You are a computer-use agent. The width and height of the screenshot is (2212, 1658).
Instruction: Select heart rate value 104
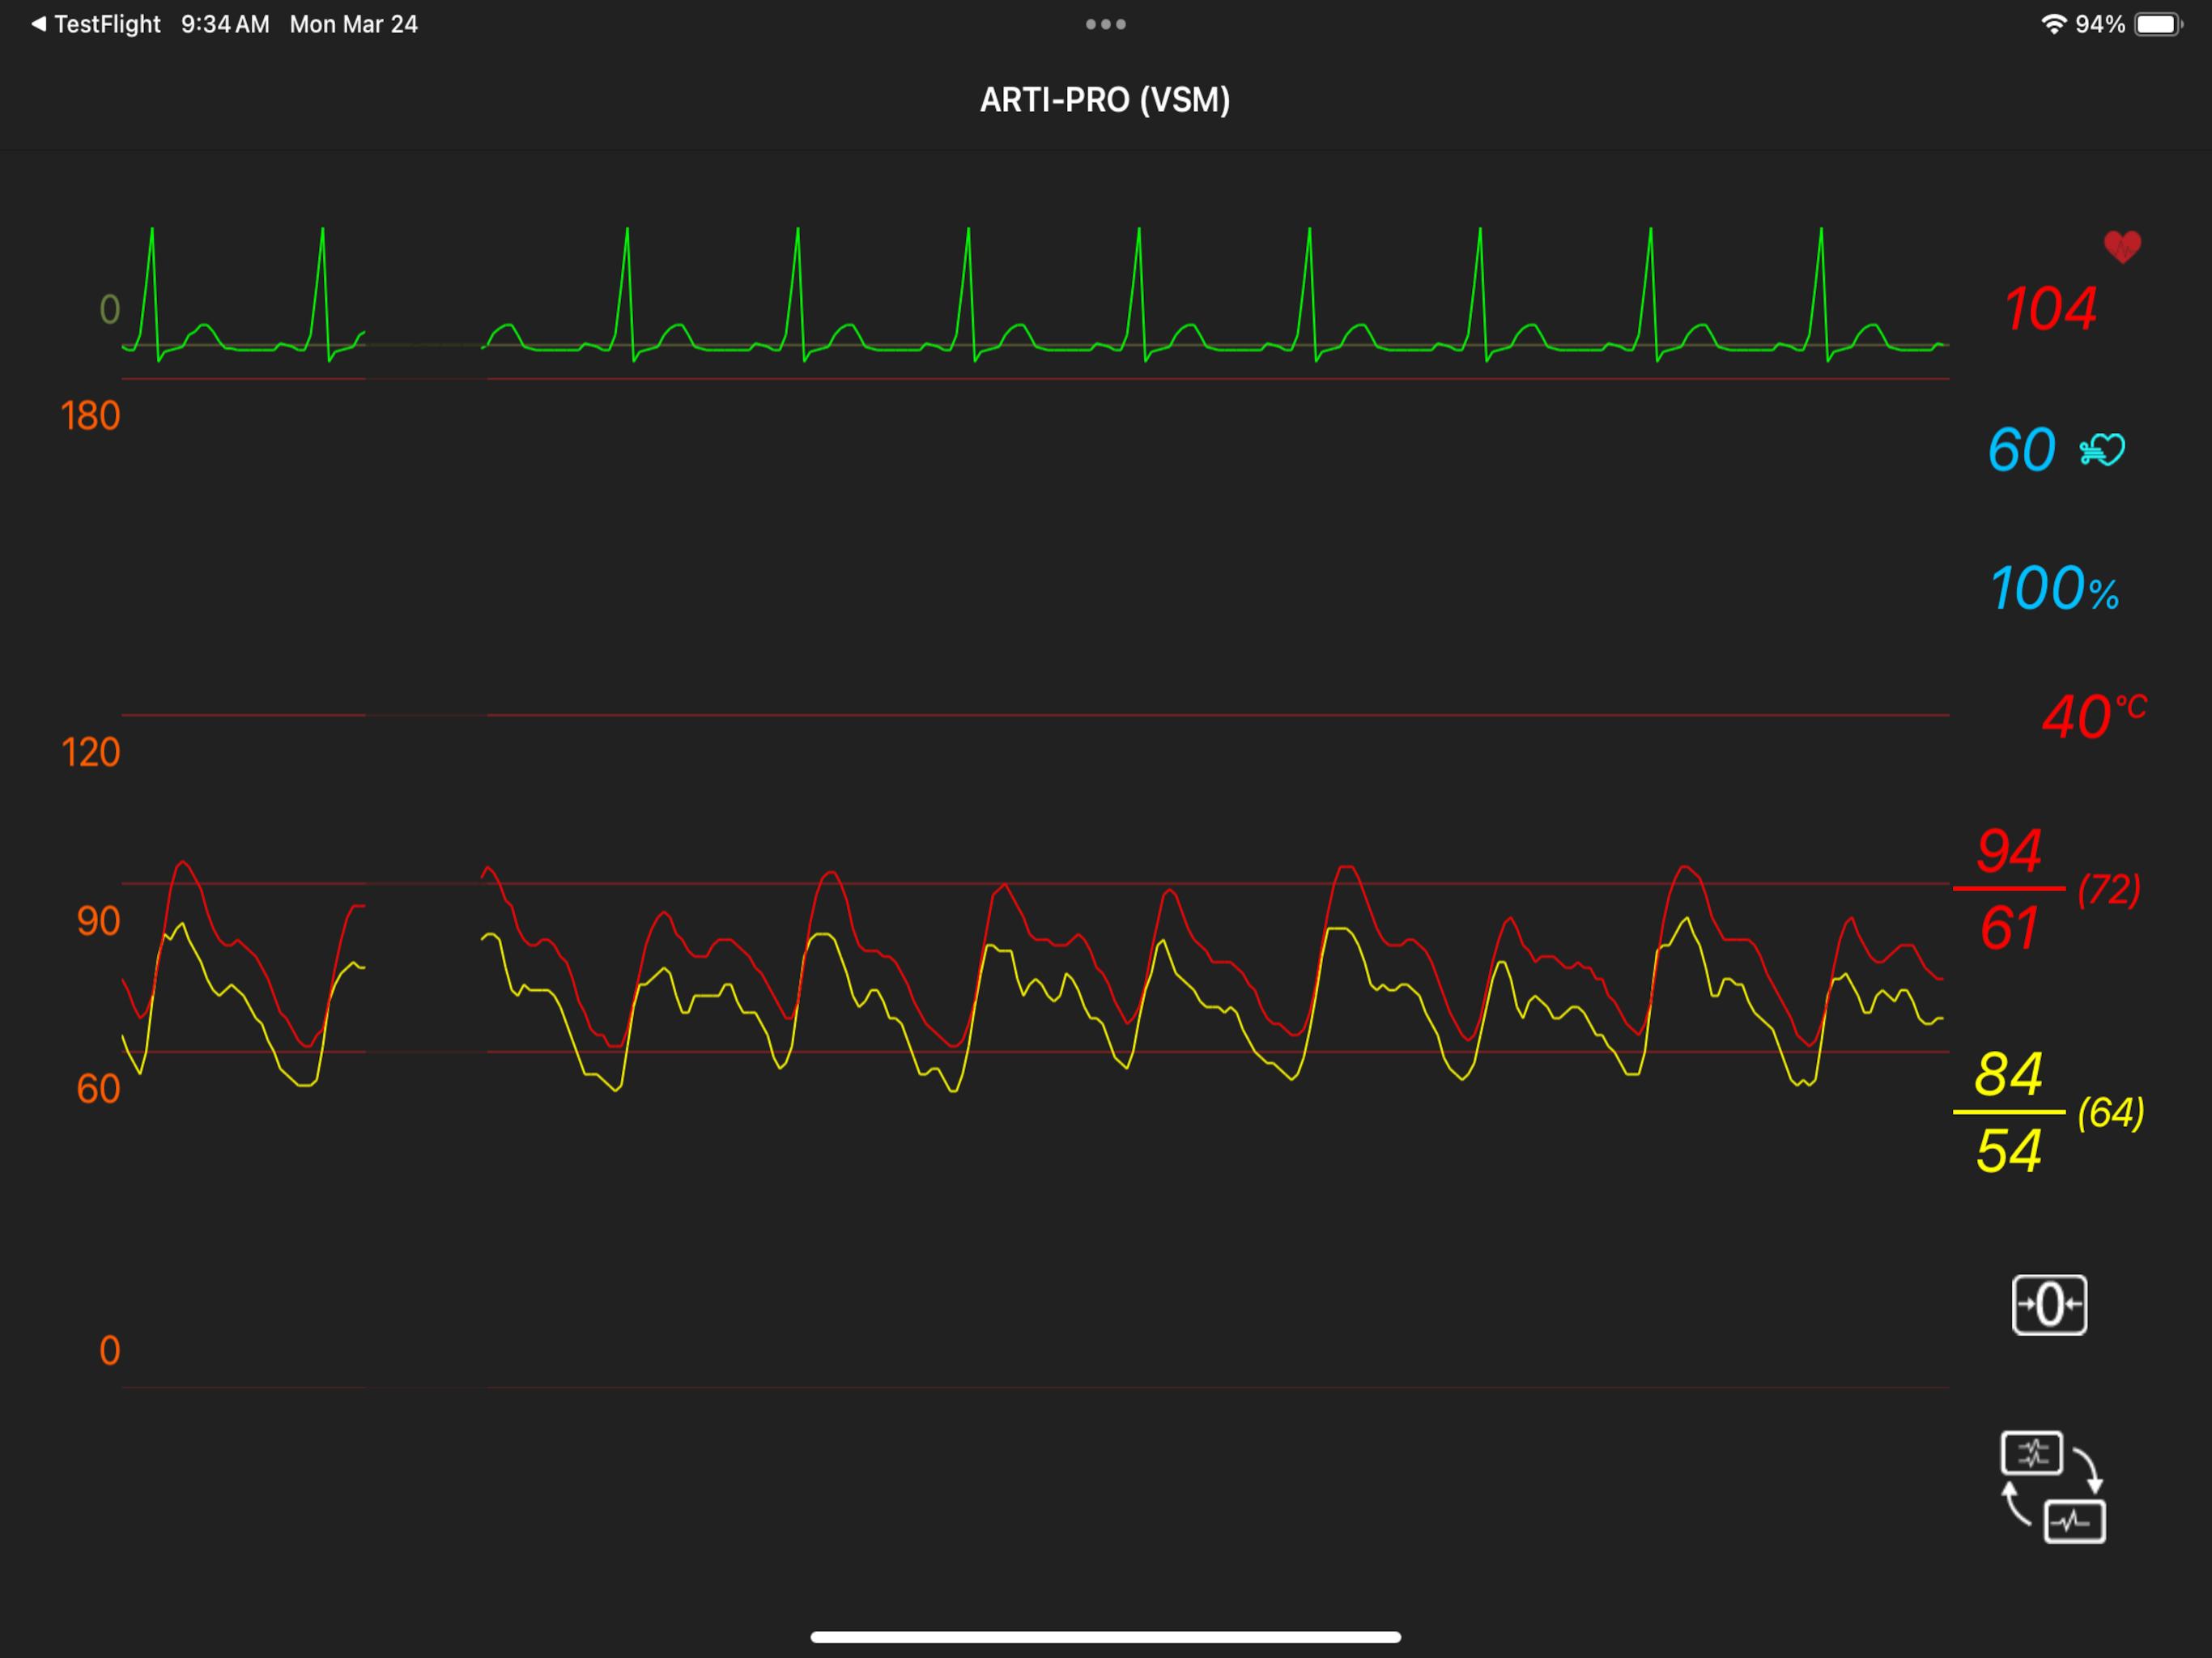point(2050,308)
